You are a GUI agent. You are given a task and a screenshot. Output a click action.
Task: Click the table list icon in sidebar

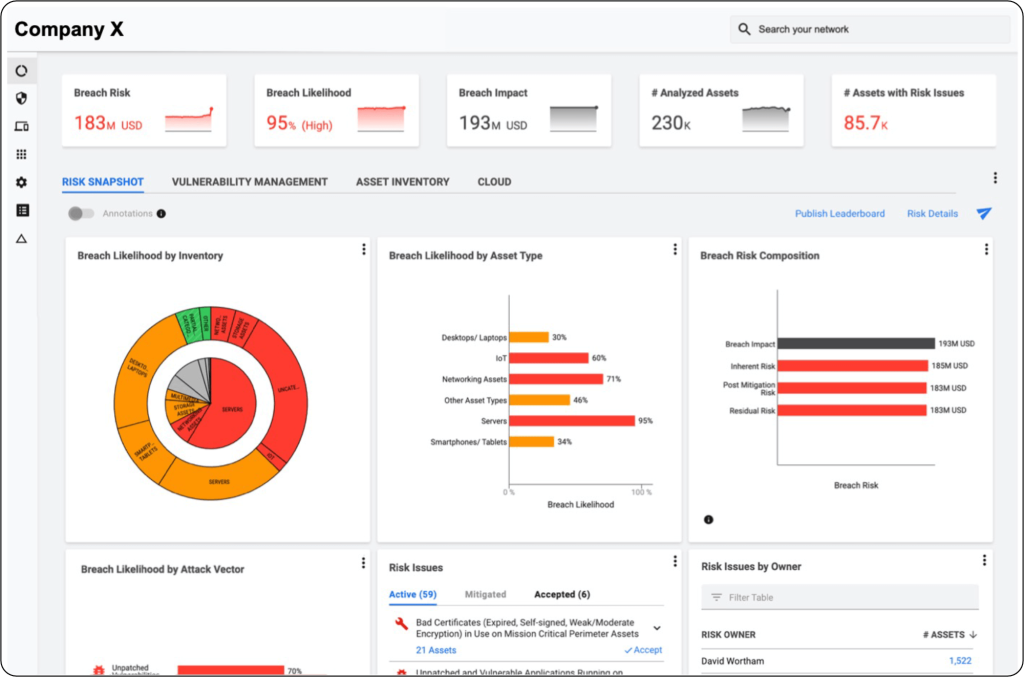point(22,210)
